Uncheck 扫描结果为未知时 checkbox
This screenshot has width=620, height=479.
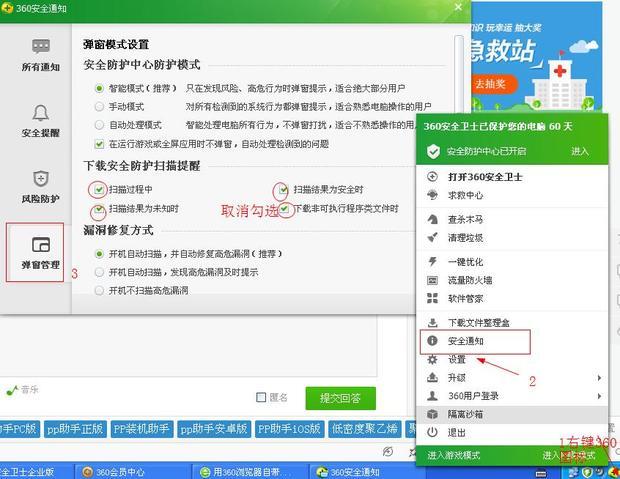click(99, 208)
